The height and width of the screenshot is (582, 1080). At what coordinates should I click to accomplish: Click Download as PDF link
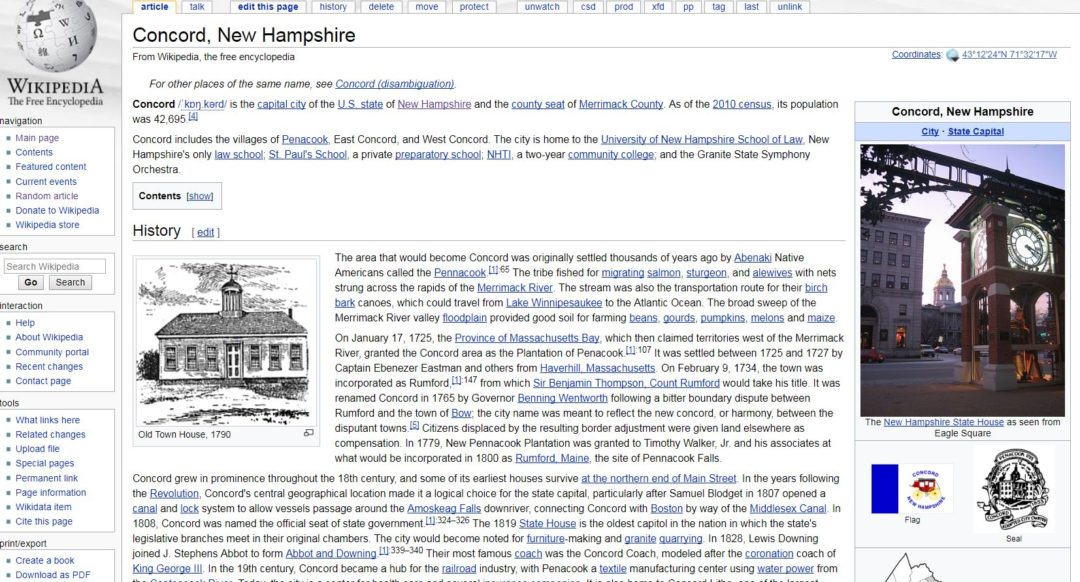tap(53, 575)
